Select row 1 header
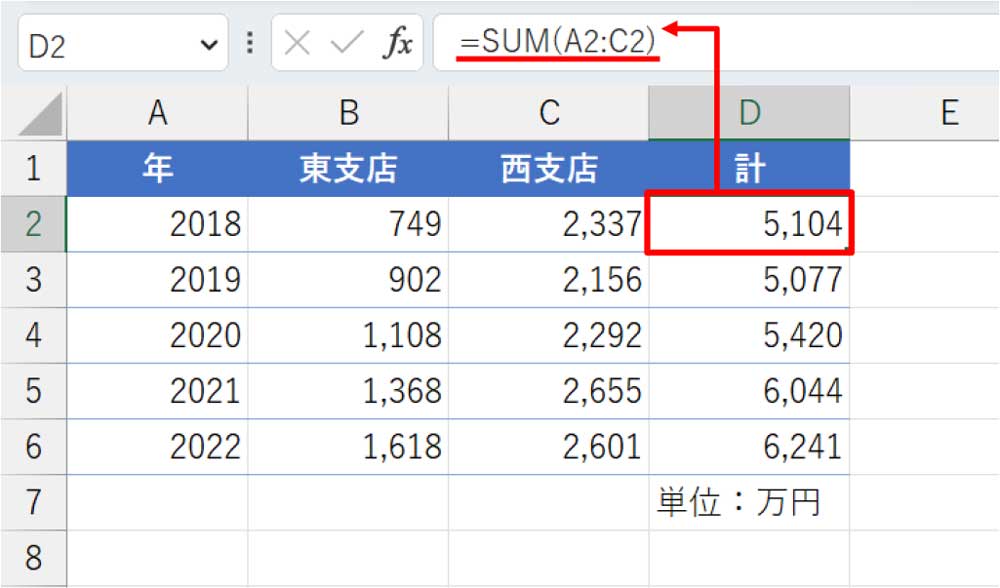This screenshot has height=588, width=1000. 34,168
